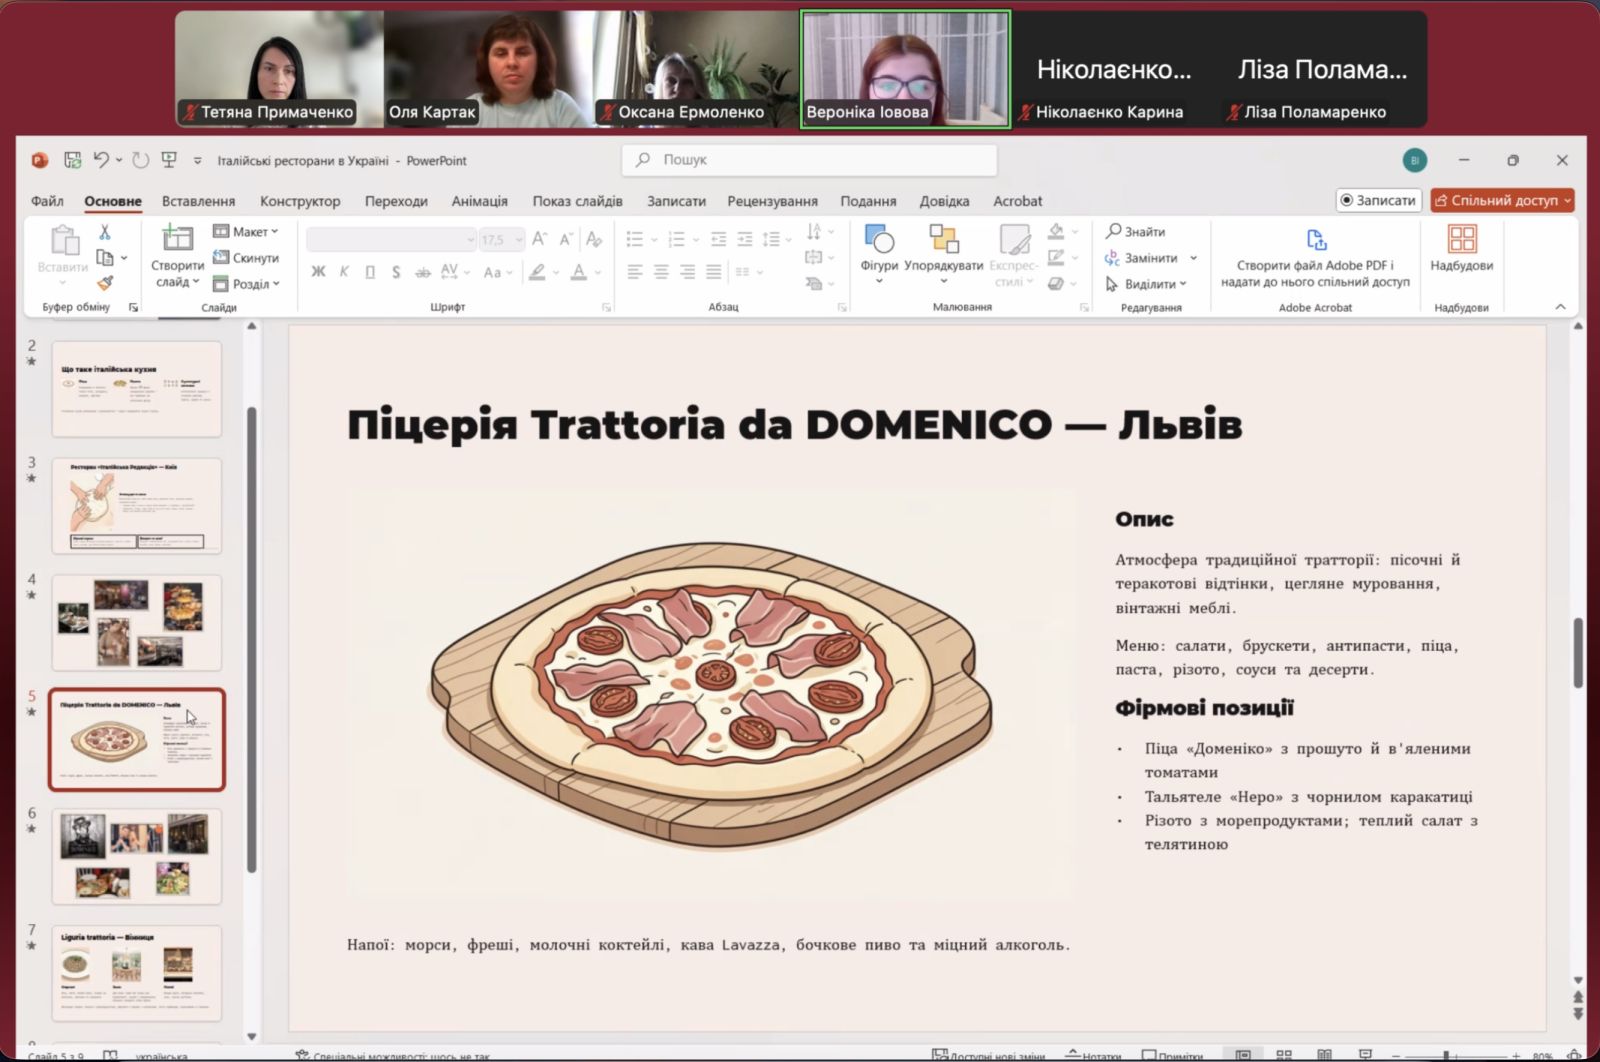1600x1062 pixels.
Task: Switch to the Конструктор tab
Action: [x=300, y=201]
